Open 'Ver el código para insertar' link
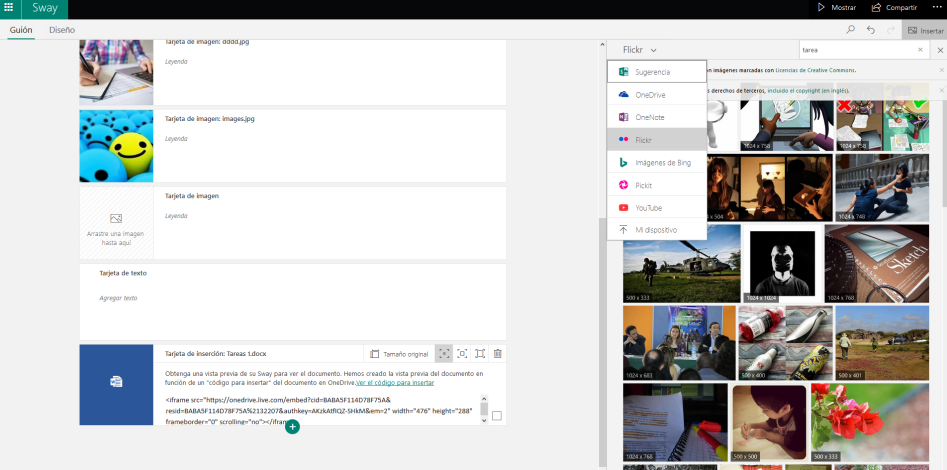This screenshot has width=947, height=470. [x=395, y=383]
